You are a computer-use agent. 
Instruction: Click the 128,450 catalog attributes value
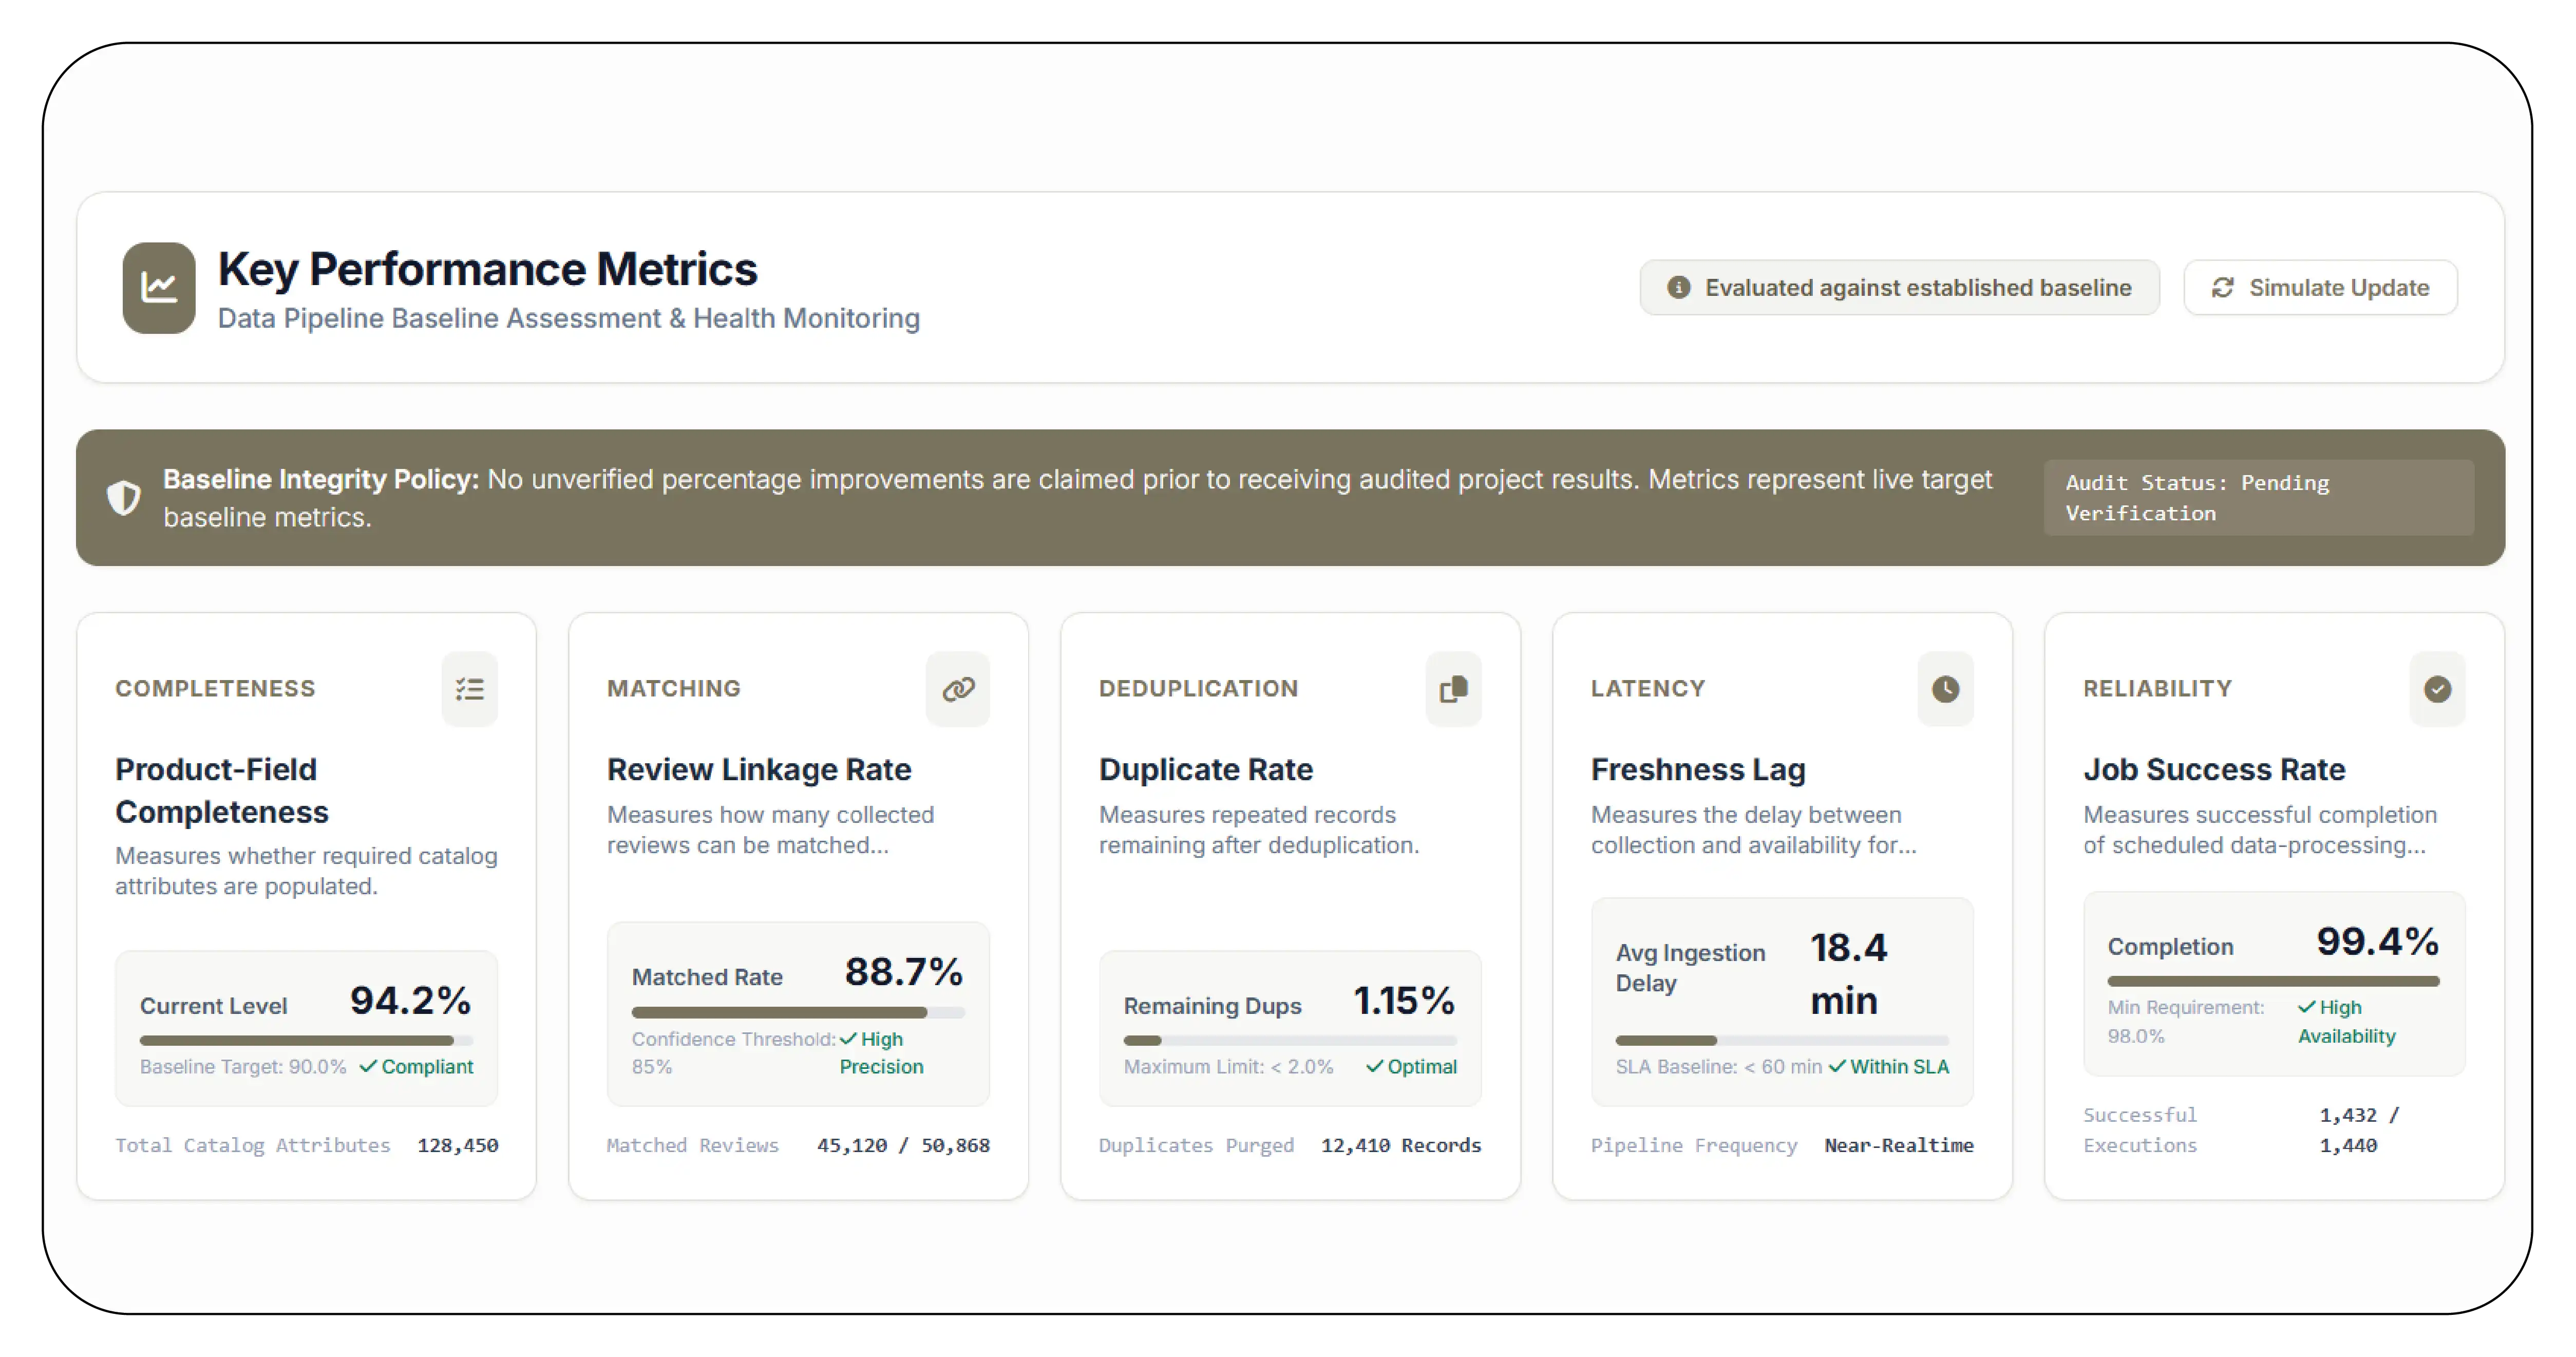click(x=458, y=1146)
